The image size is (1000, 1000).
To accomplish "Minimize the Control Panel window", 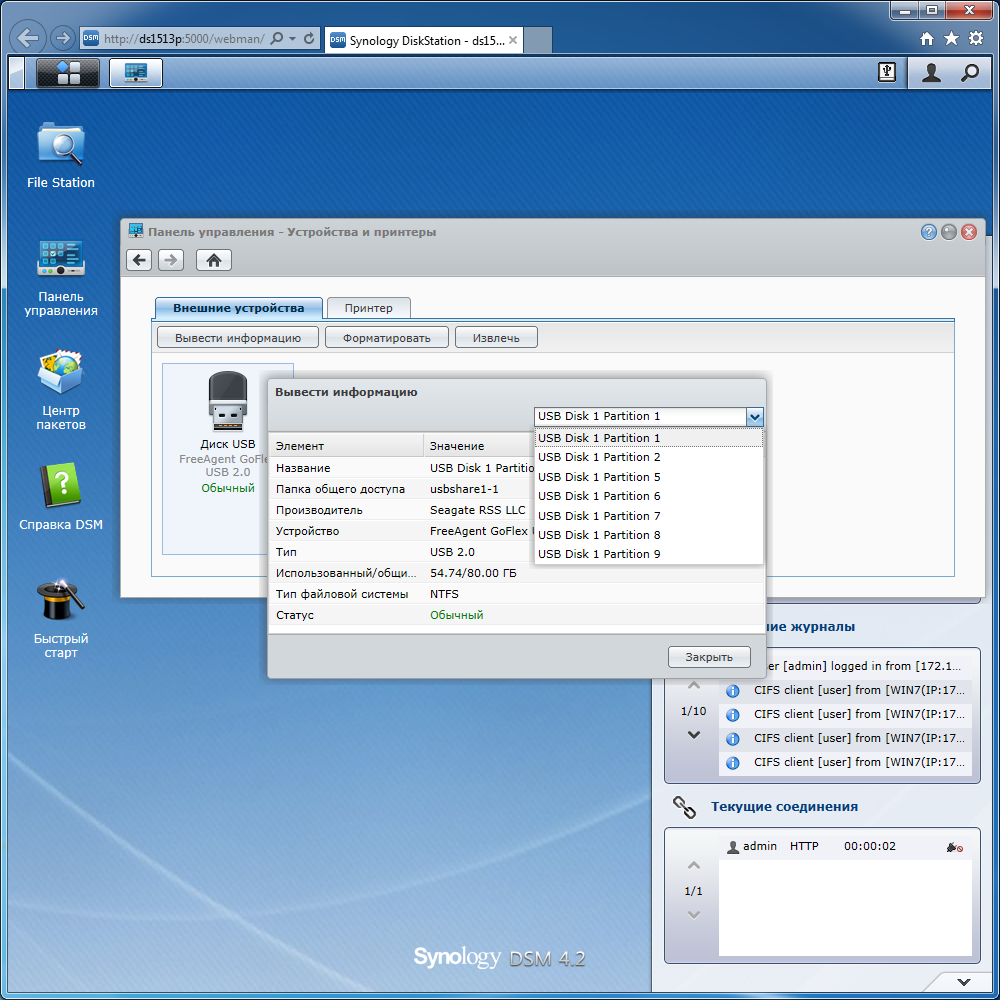I will click(949, 232).
